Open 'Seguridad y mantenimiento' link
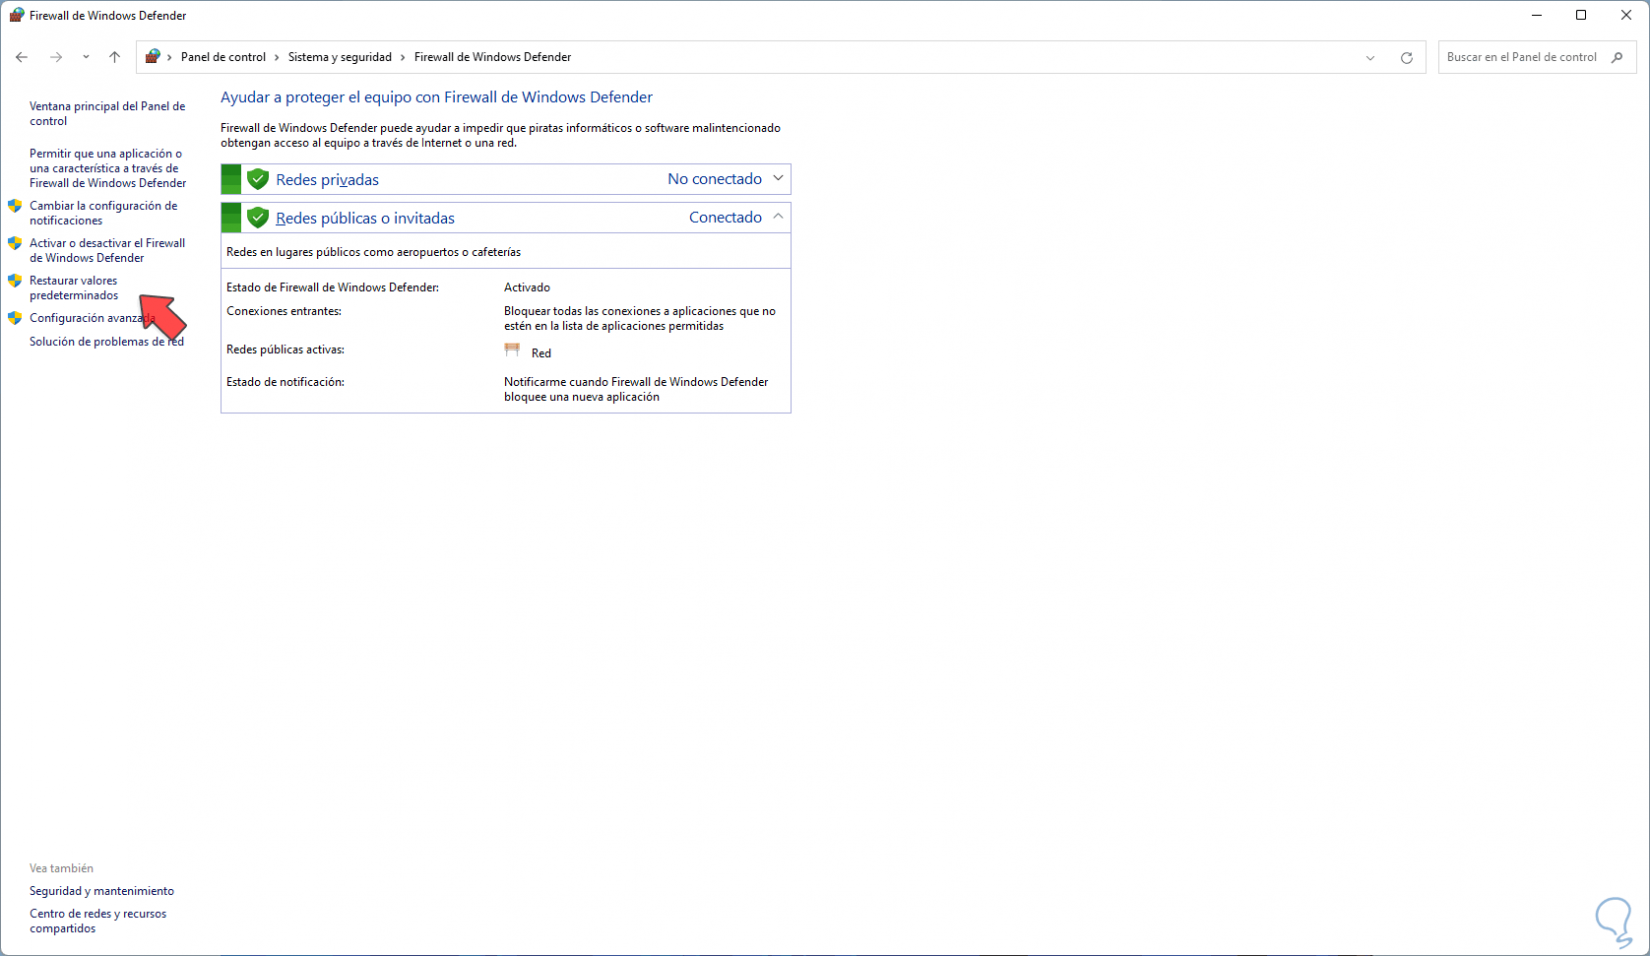 pyautogui.click(x=101, y=891)
